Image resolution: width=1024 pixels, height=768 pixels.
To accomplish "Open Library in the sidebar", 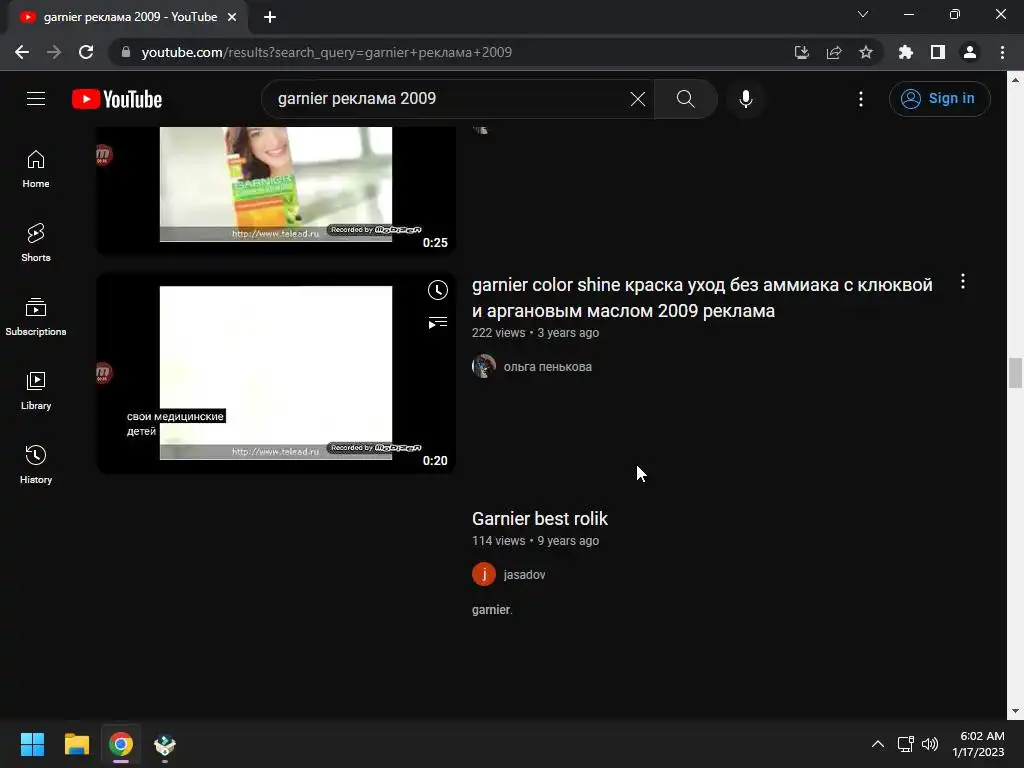I will 36,391.
